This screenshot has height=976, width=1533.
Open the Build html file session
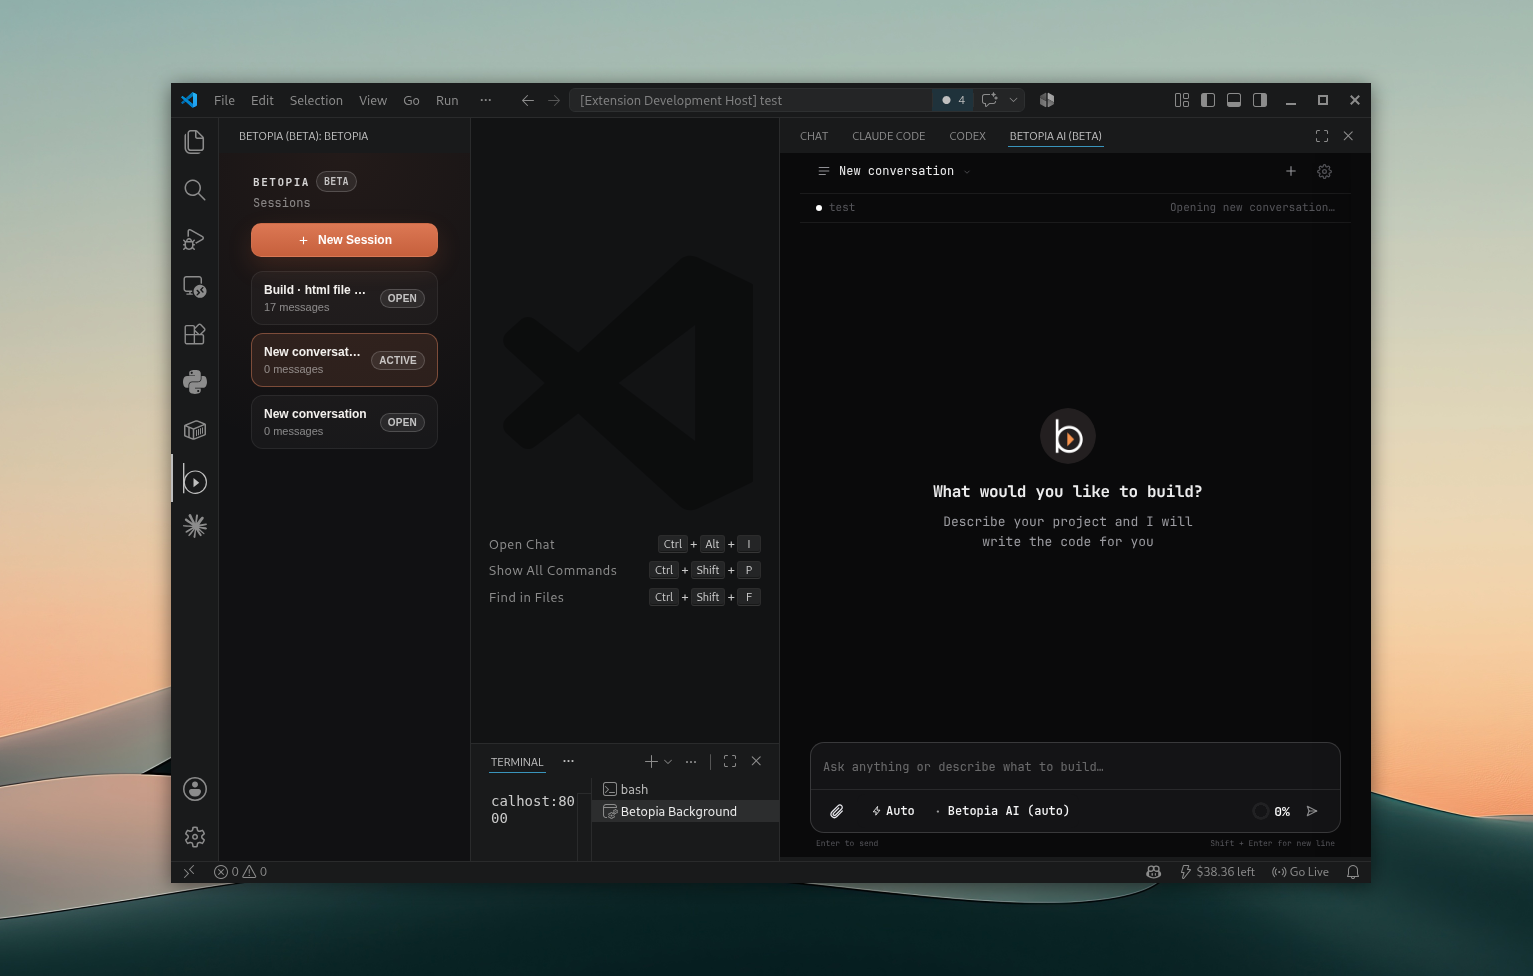point(344,298)
